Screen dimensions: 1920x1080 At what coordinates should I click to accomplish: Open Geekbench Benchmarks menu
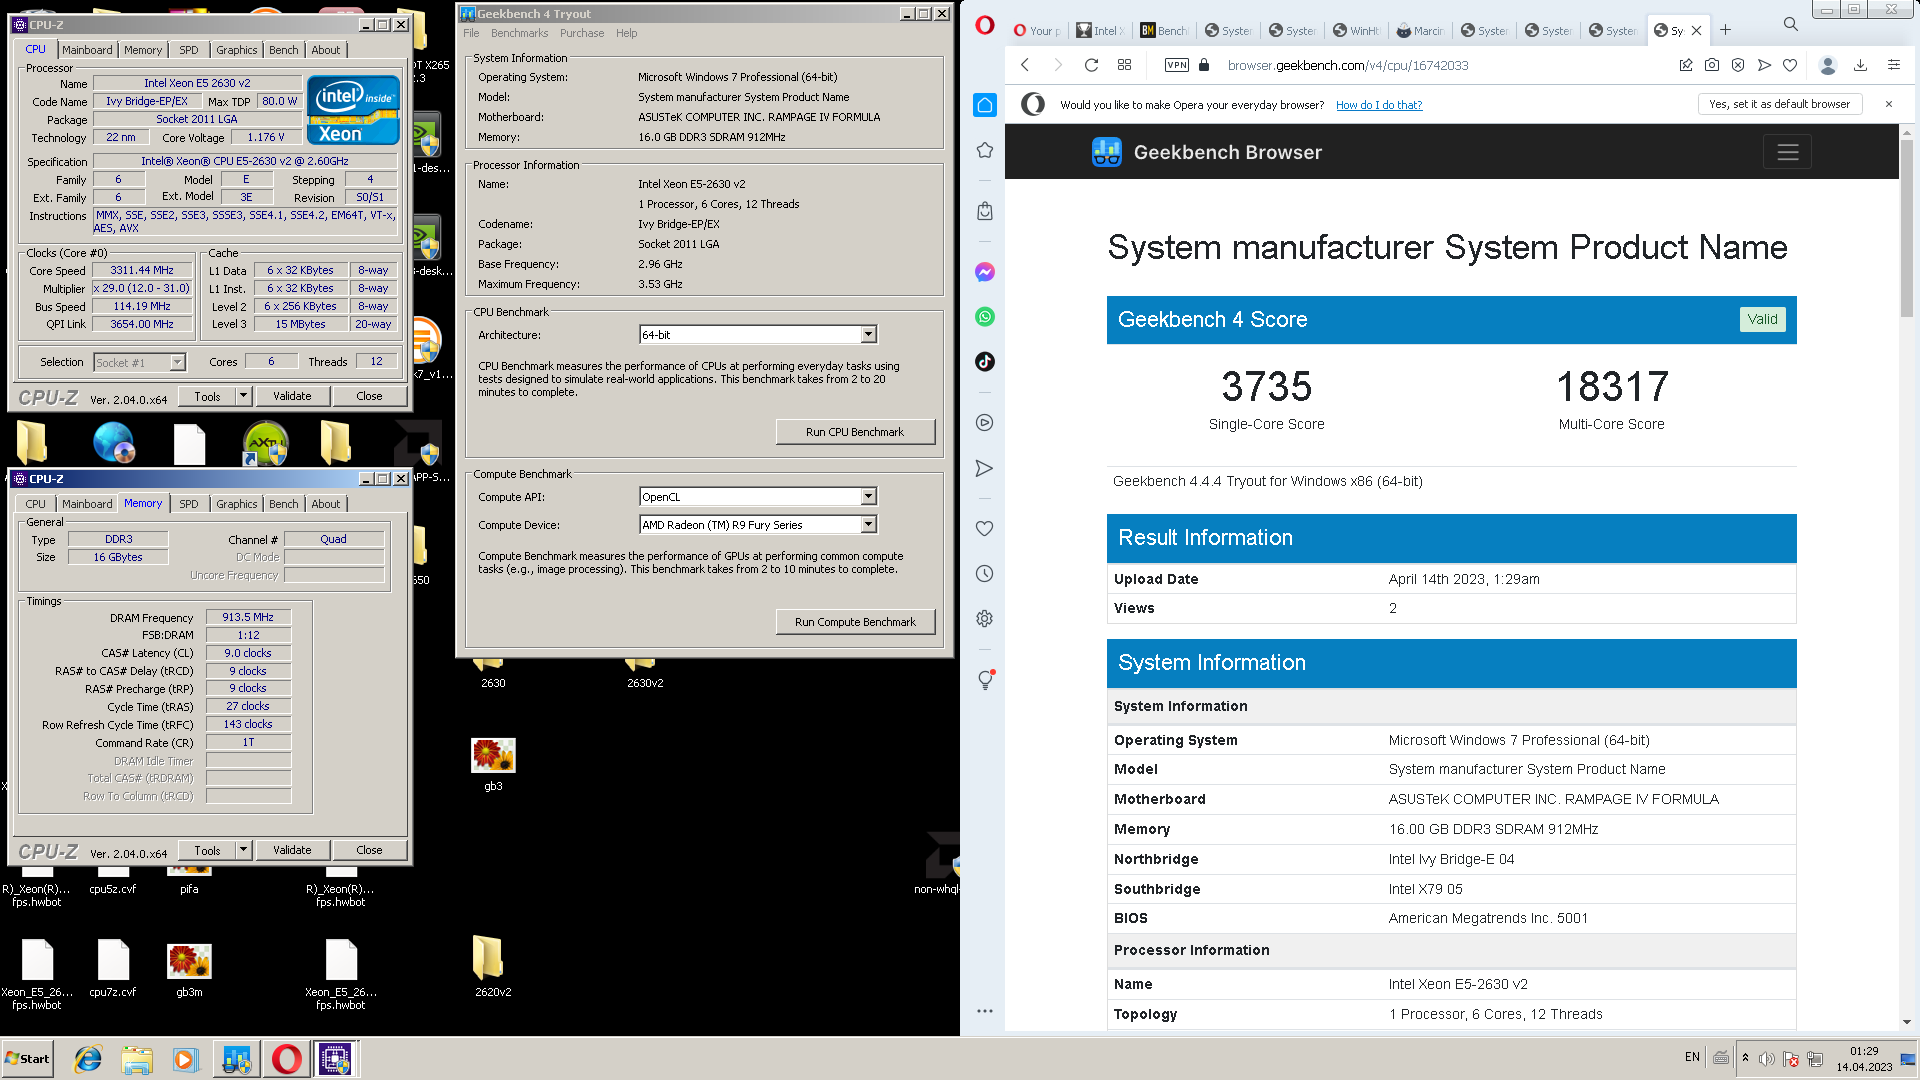[519, 33]
